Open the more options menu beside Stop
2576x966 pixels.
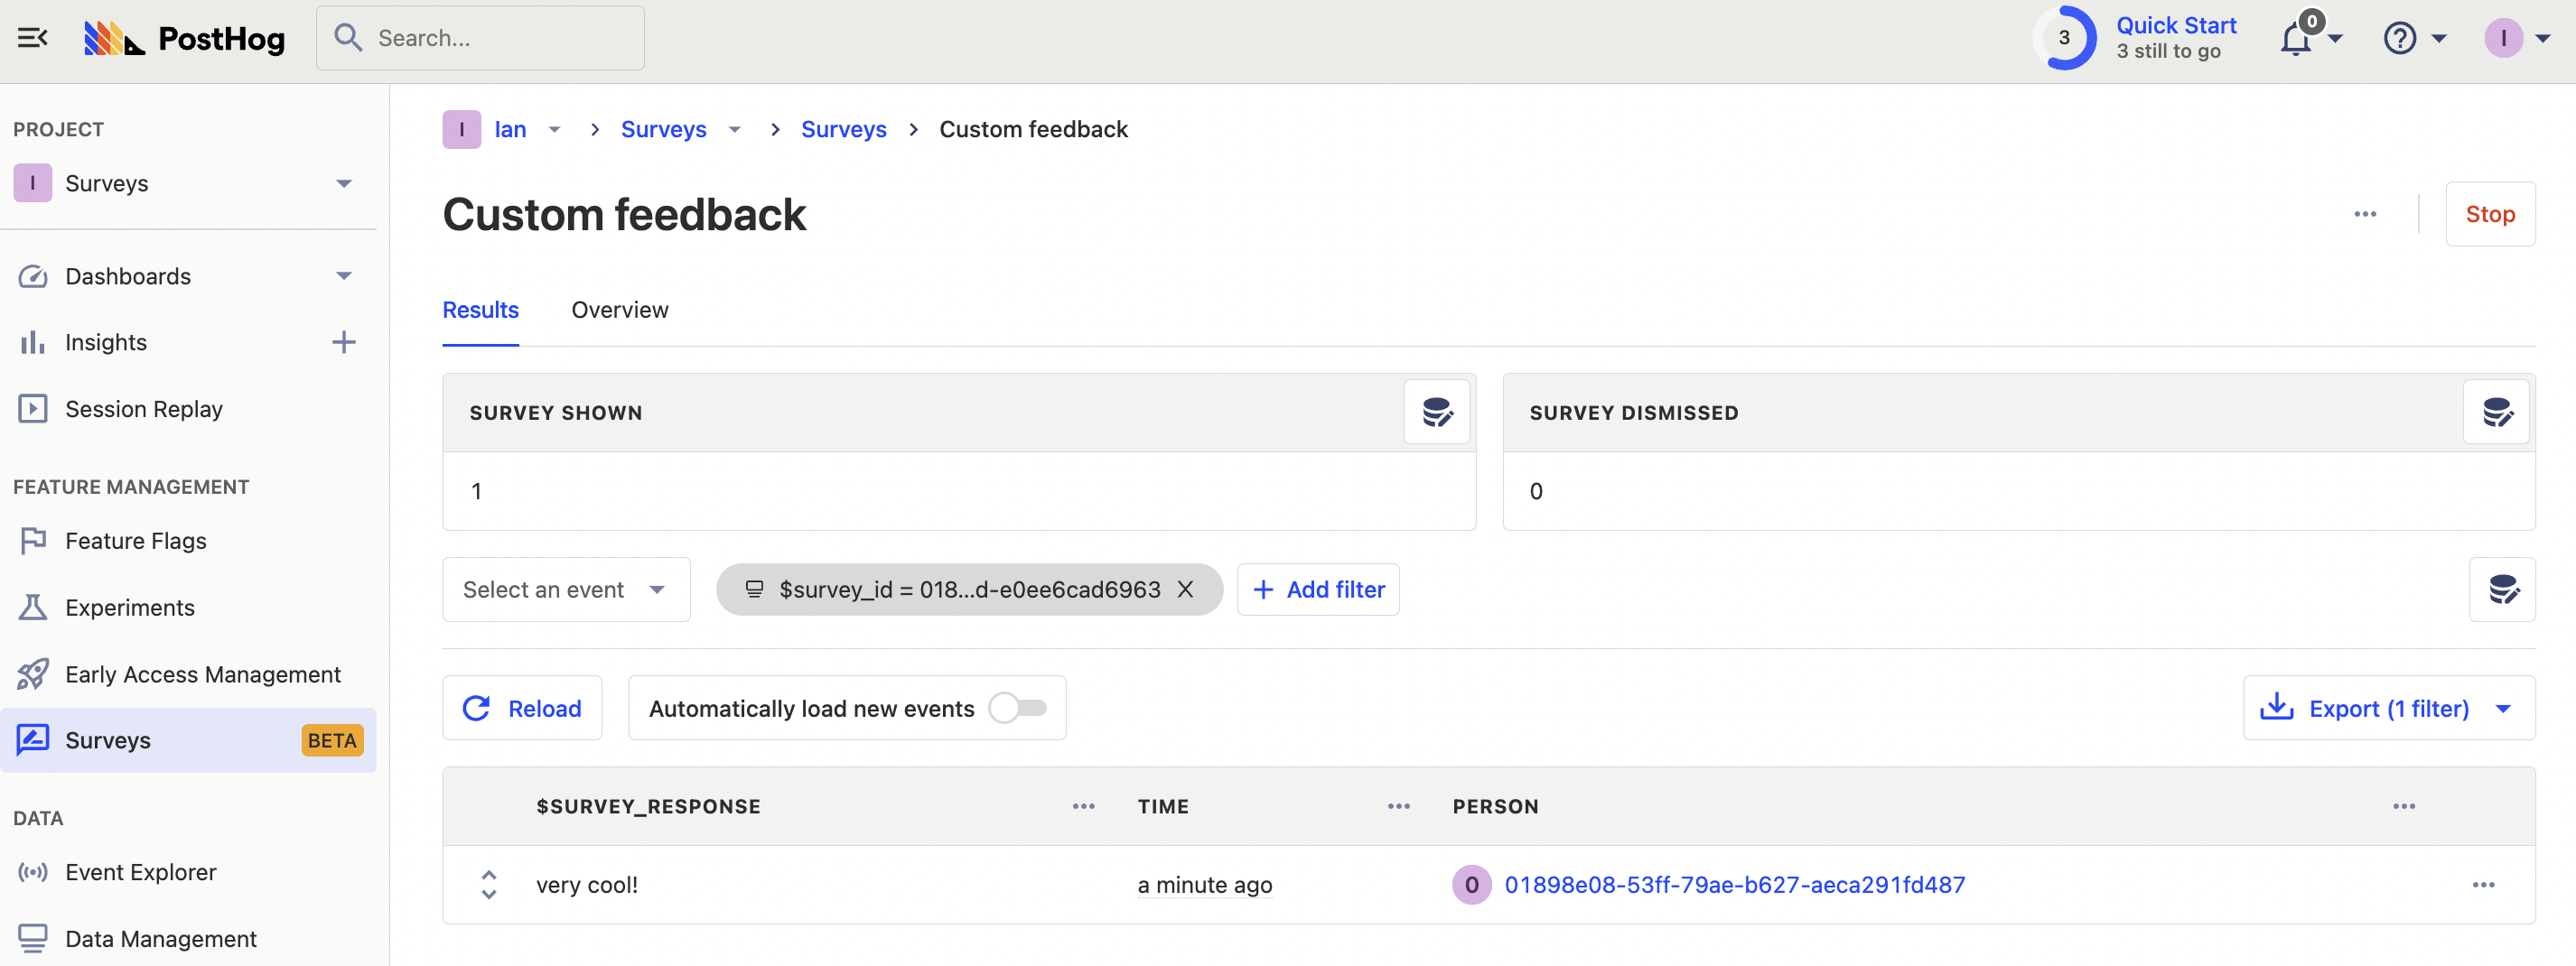pos(2365,214)
